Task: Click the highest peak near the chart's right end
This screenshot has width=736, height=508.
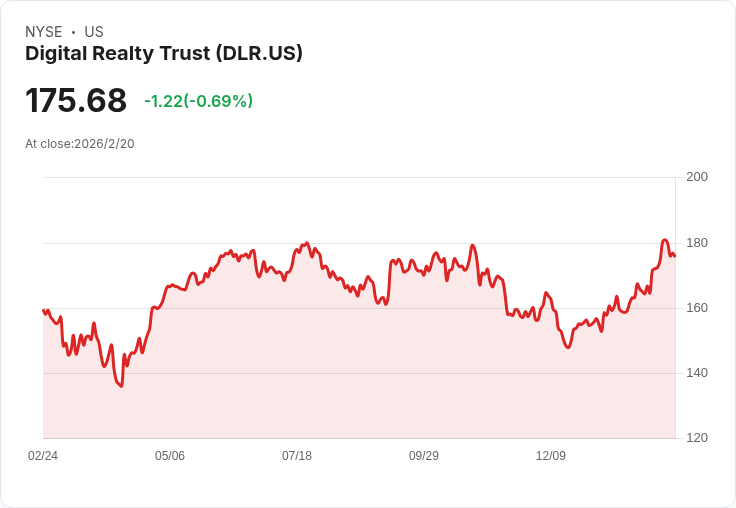Action: (x=664, y=240)
